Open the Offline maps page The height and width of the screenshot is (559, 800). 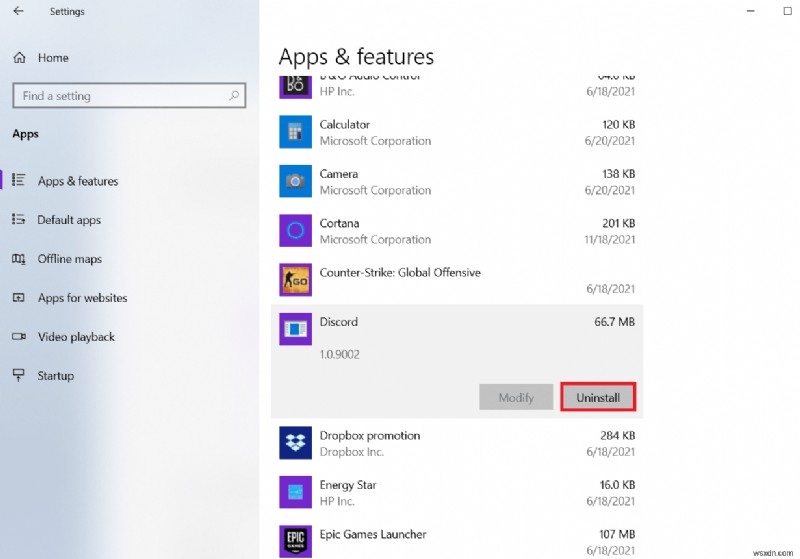point(70,259)
